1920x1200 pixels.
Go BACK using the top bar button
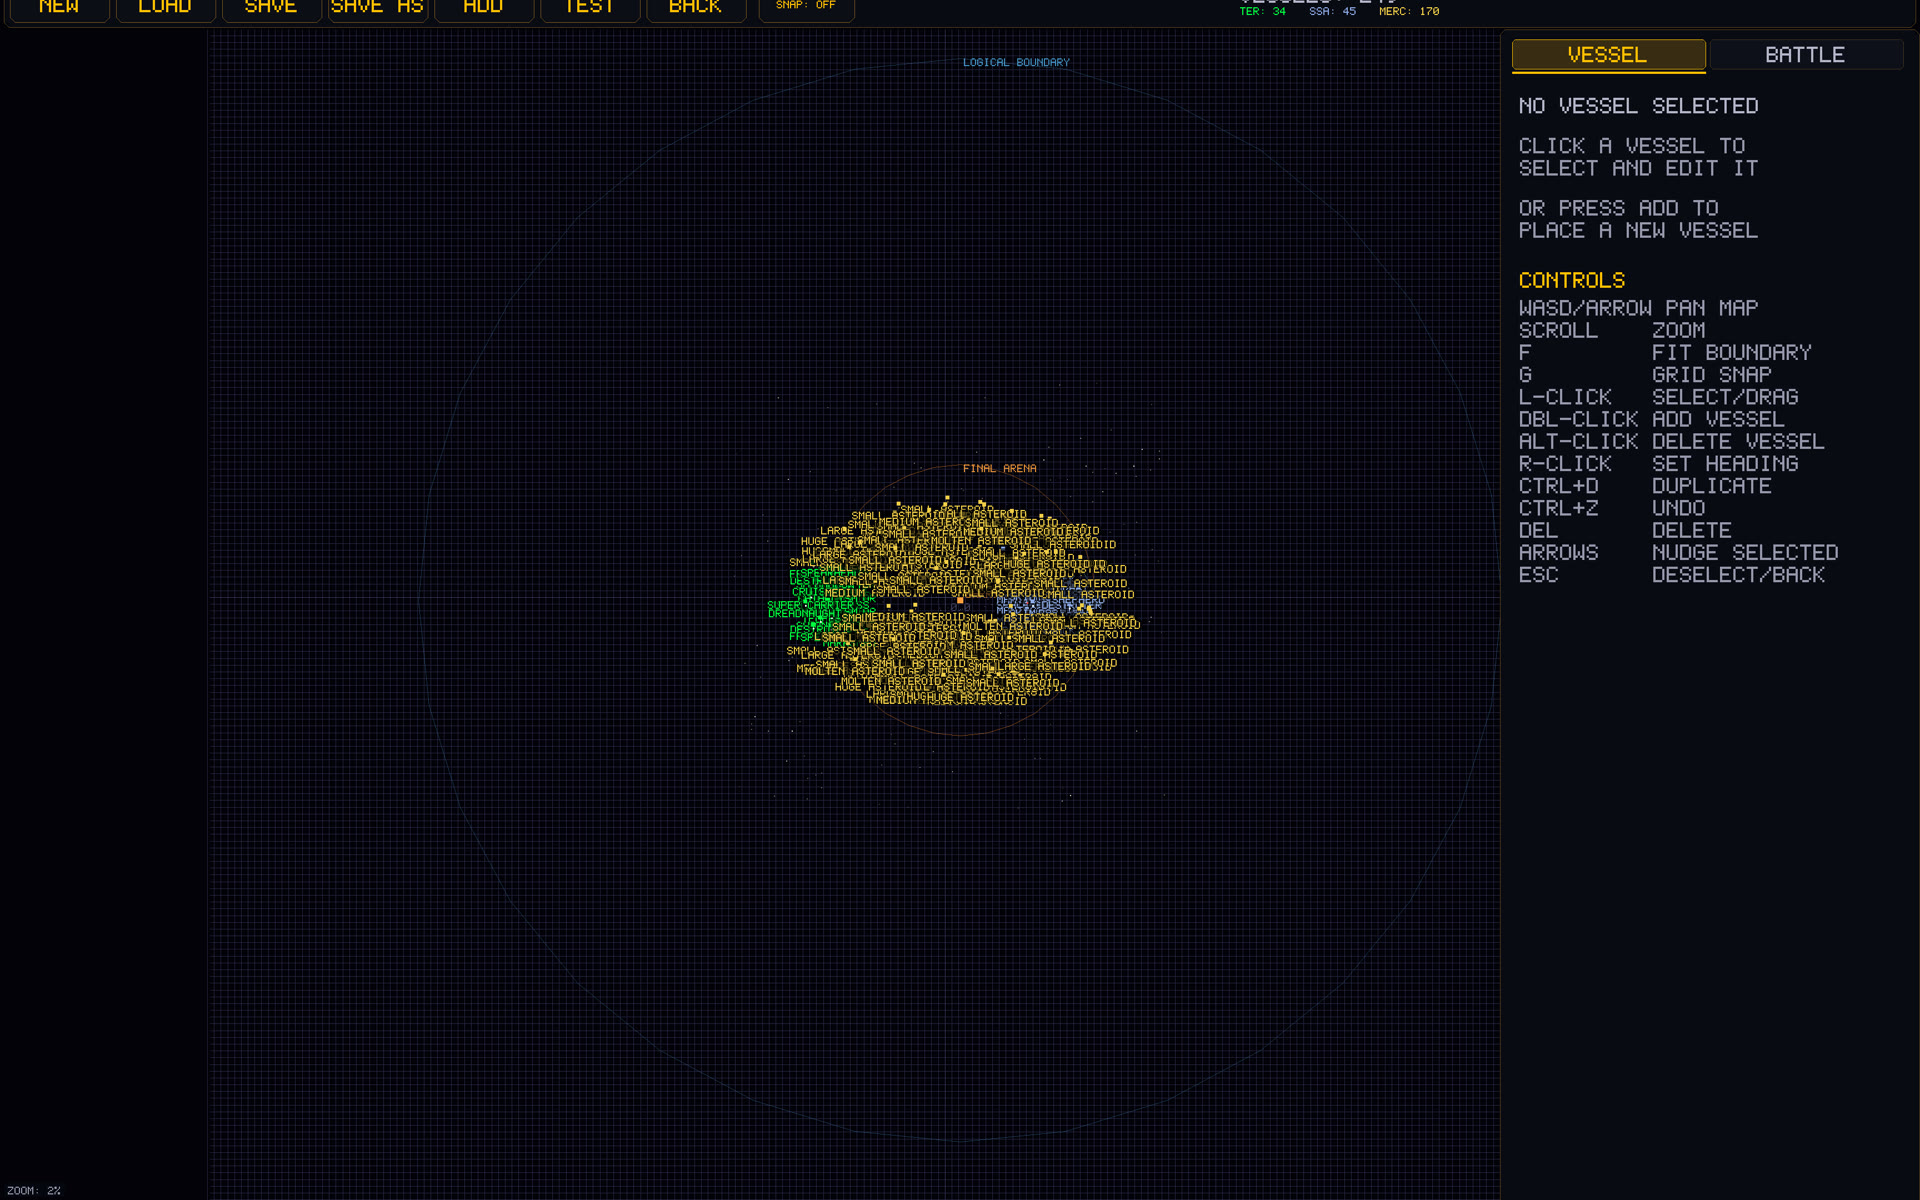point(696,8)
